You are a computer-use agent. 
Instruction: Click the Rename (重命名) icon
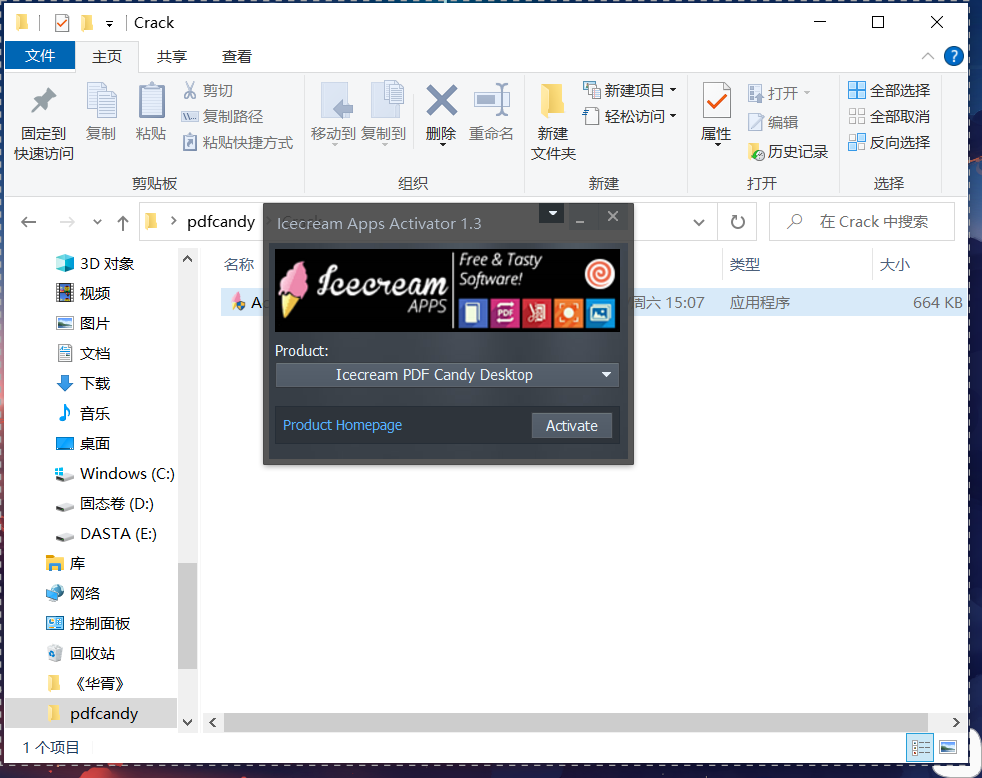point(492,100)
